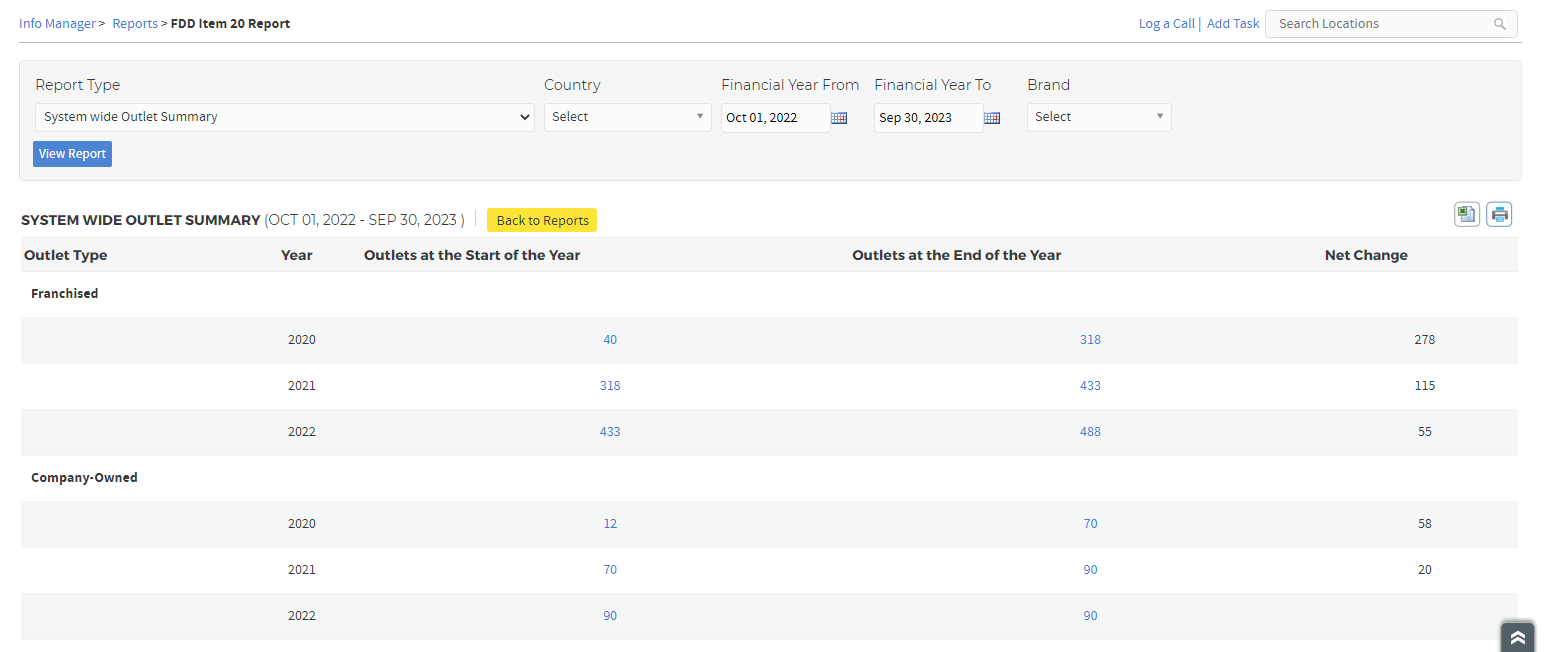Select the System Wide Outlet Summary title
1551x652 pixels.
pos(141,220)
